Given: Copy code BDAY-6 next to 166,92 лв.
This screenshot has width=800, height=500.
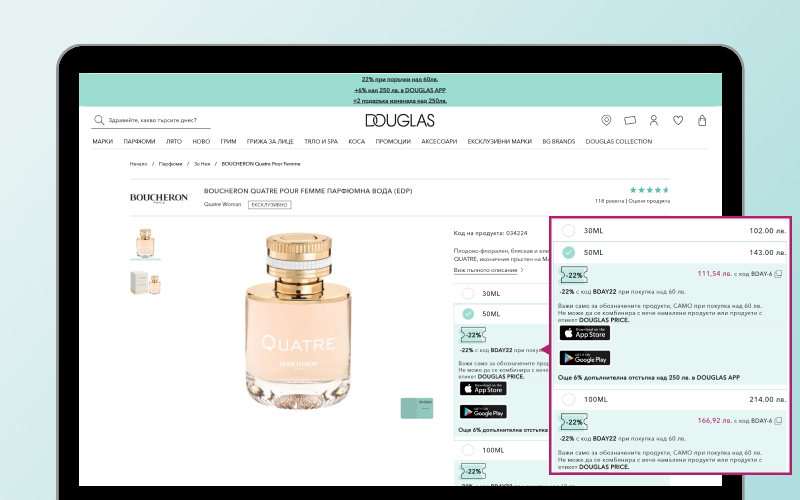Looking at the screenshot, I should pos(778,421).
